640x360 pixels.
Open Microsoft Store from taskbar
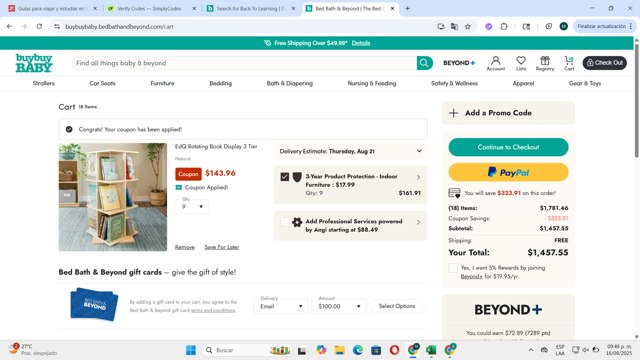click(376, 350)
